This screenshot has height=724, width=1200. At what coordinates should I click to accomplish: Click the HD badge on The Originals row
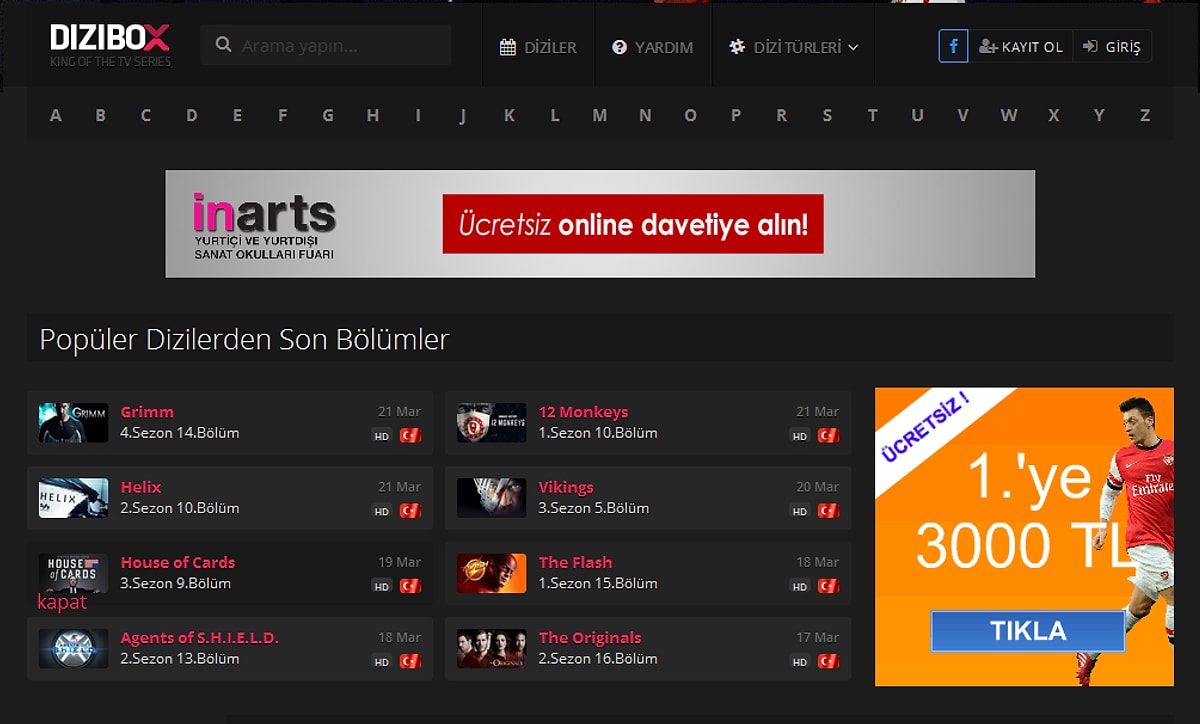[799, 661]
